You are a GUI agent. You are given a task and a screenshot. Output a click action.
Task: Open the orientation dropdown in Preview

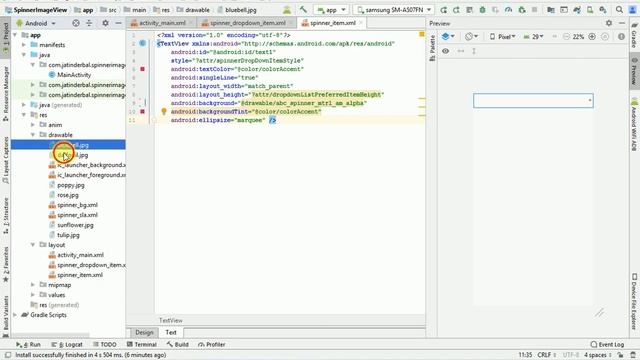click(x=471, y=37)
